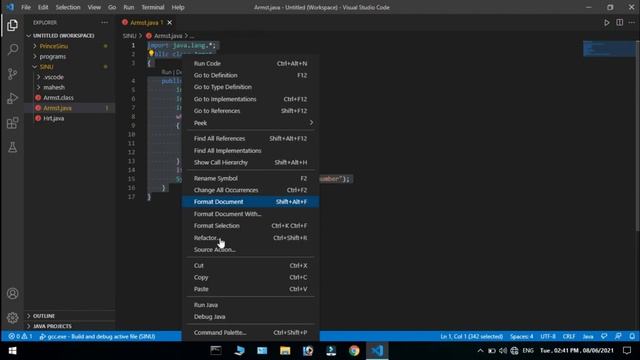Click the Run play icon in editor toolbar
640x360 pixels.
pos(607,23)
